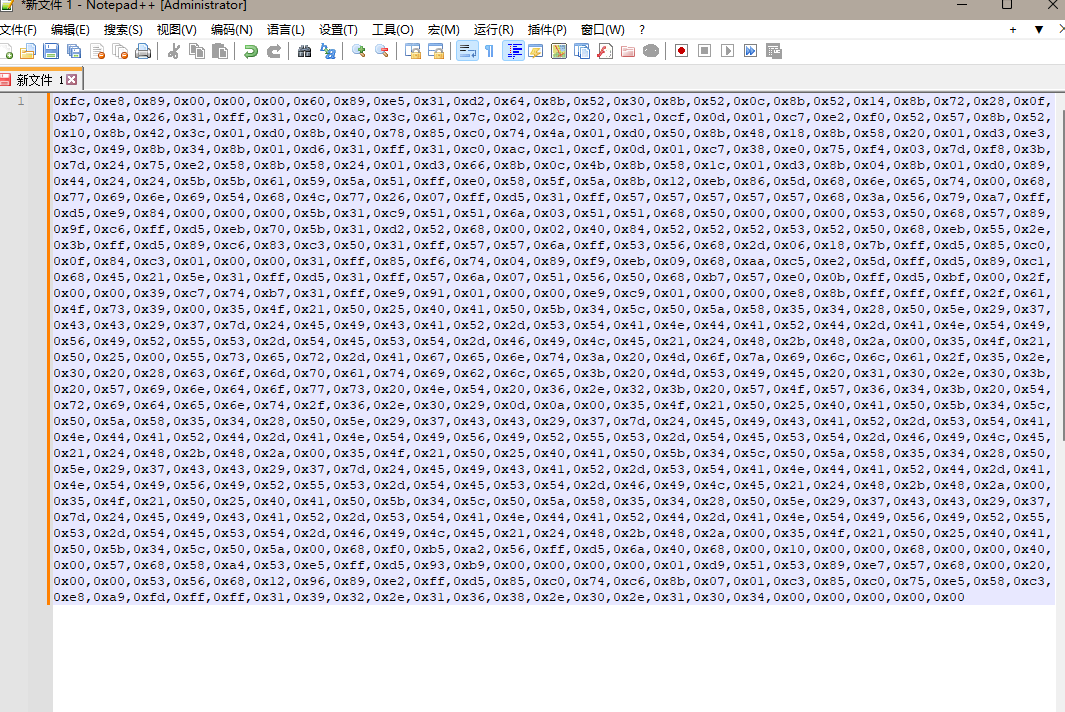Stop macro recording button

click(704, 51)
